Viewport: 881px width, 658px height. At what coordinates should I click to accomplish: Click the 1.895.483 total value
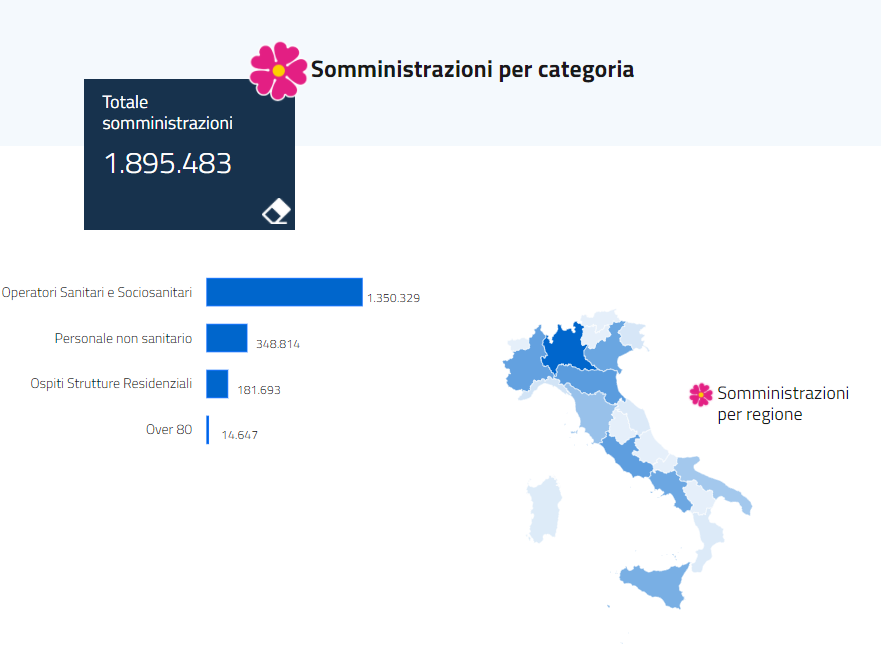coord(168,164)
